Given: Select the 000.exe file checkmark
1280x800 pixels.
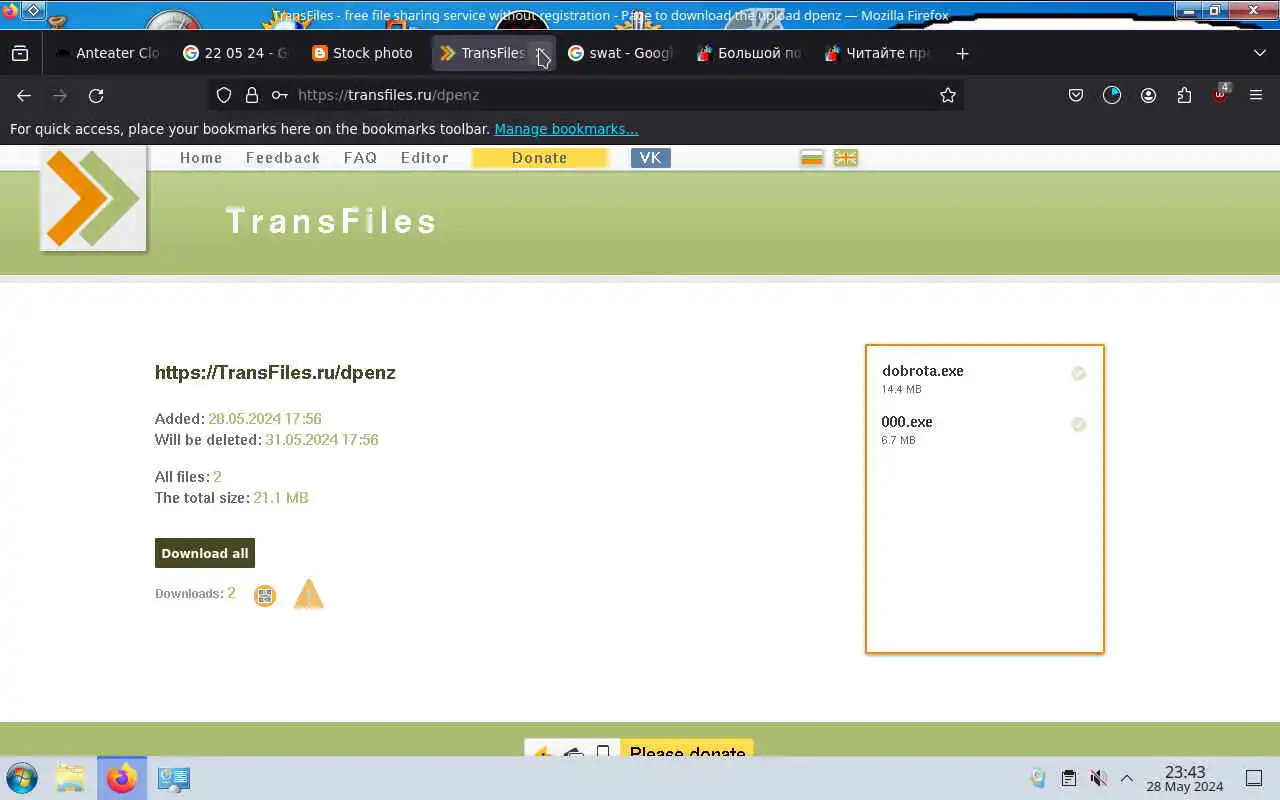Looking at the screenshot, I should [x=1078, y=424].
